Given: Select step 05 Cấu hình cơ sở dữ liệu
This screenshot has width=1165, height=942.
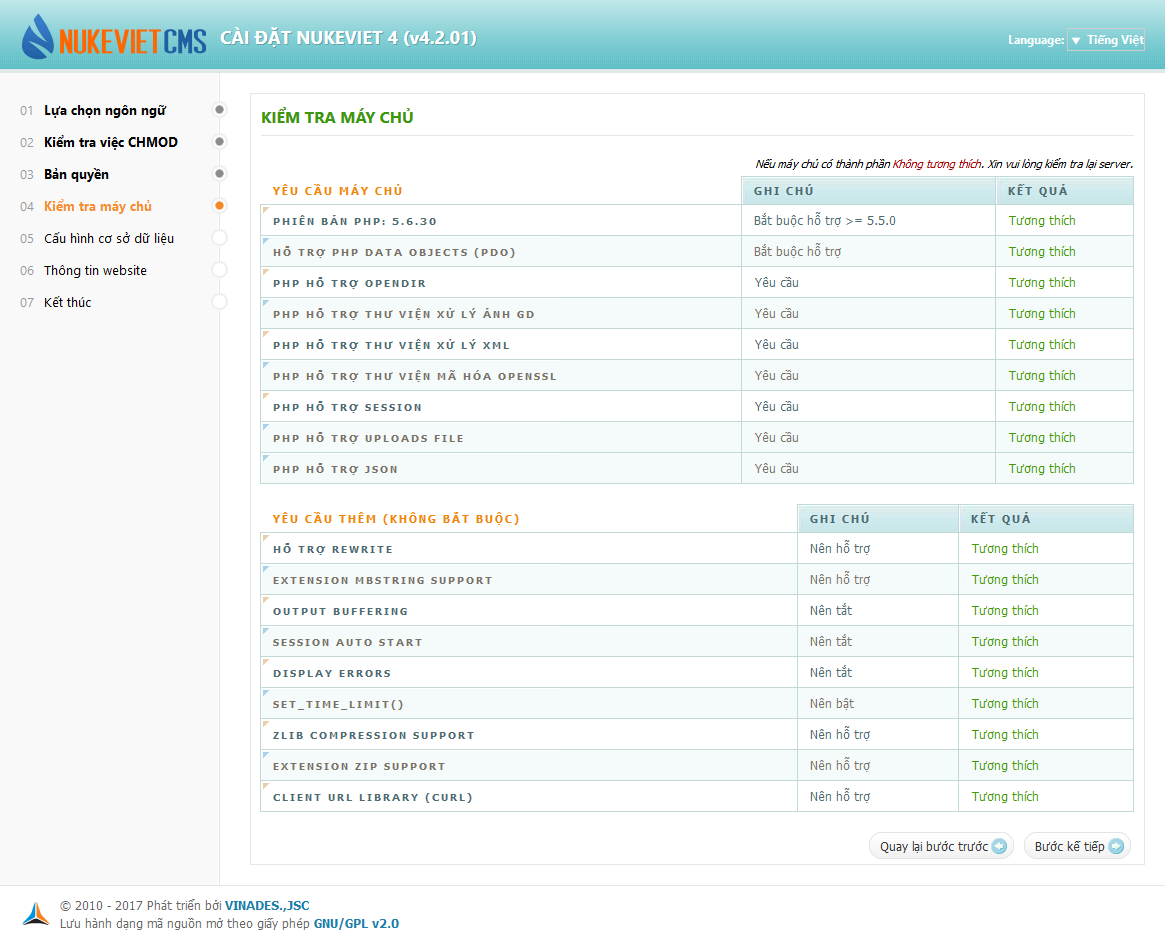Looking at the screenshot, I should 109,238.
